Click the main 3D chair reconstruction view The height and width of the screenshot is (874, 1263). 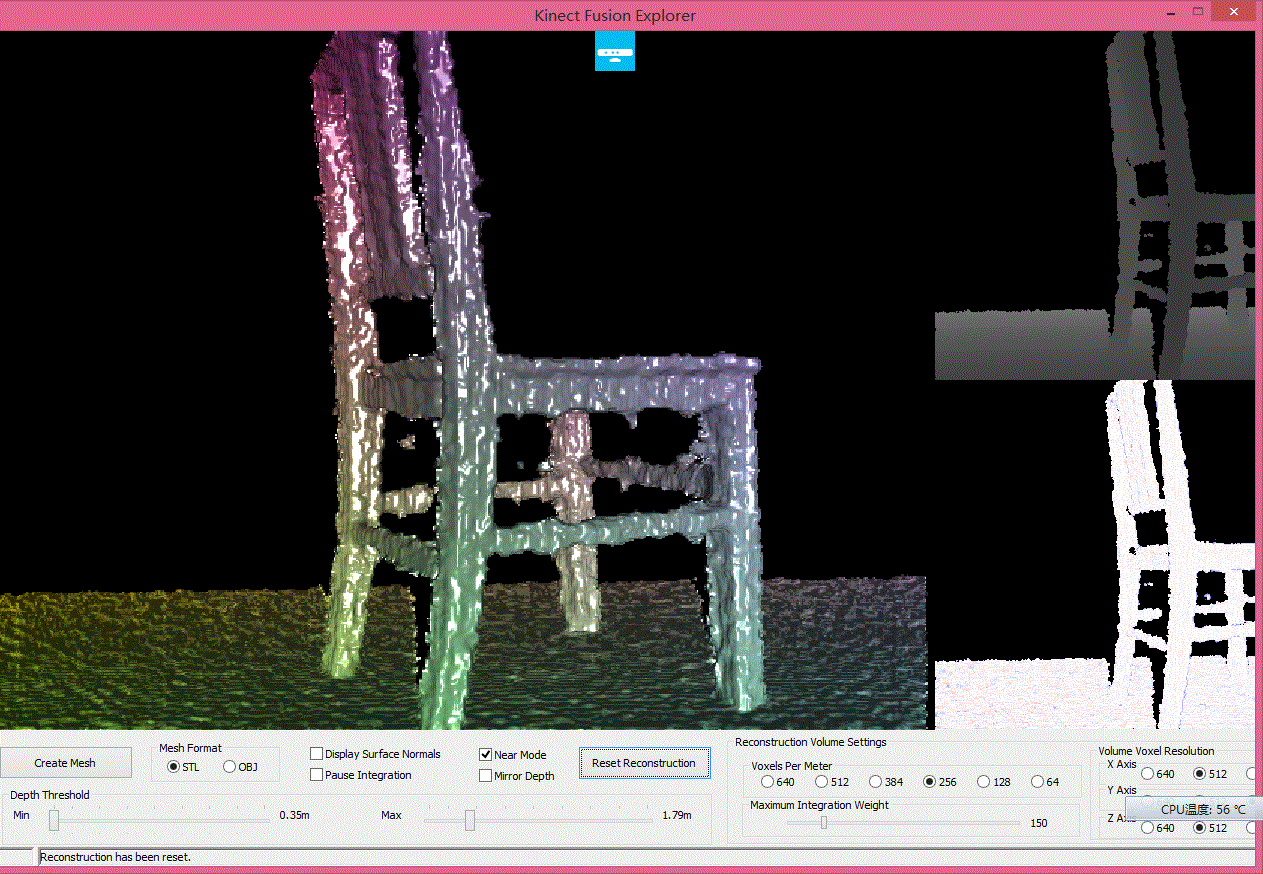pos(463,380)
